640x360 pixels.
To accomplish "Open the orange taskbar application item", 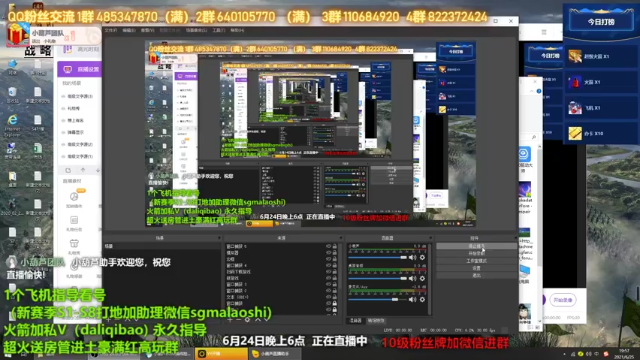I will click(x=221, y=353).
